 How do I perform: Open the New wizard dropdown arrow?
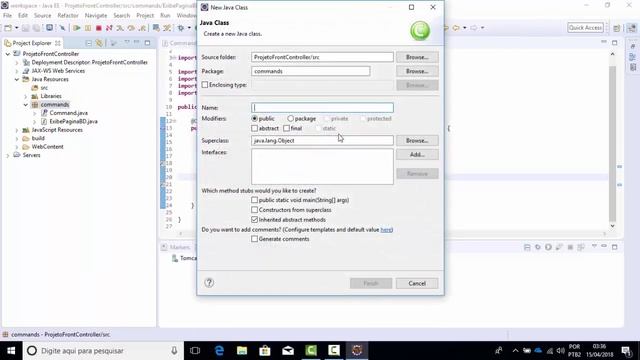point(16,28)
